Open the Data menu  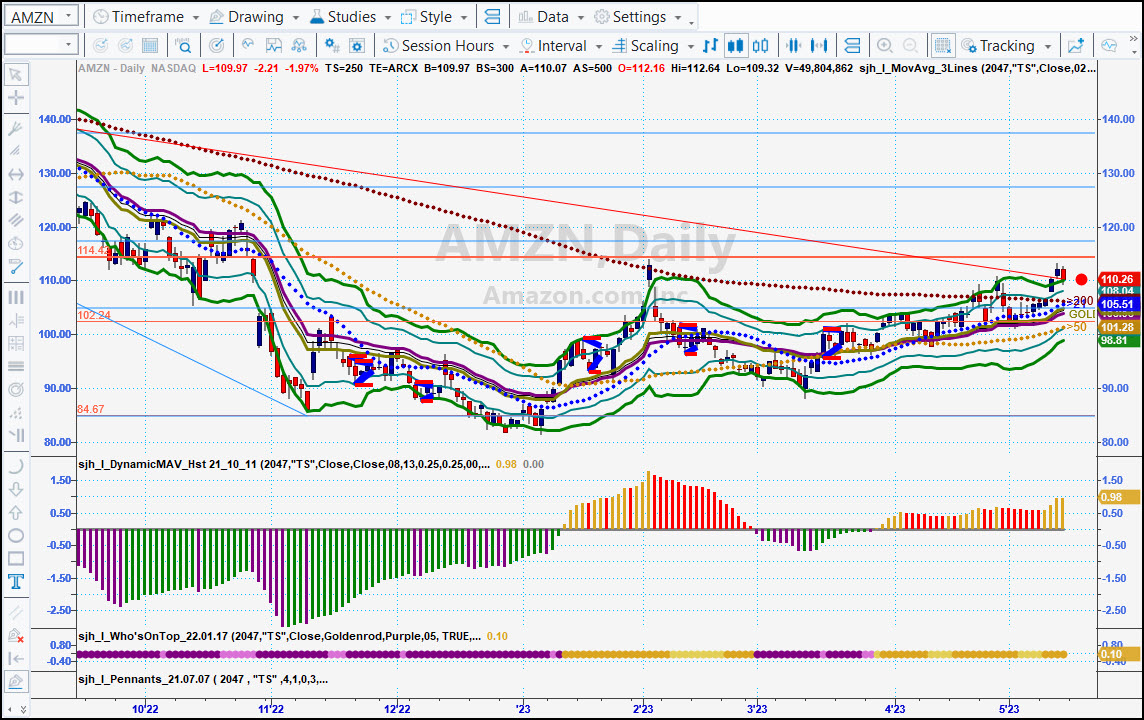[x=552, y=17]
